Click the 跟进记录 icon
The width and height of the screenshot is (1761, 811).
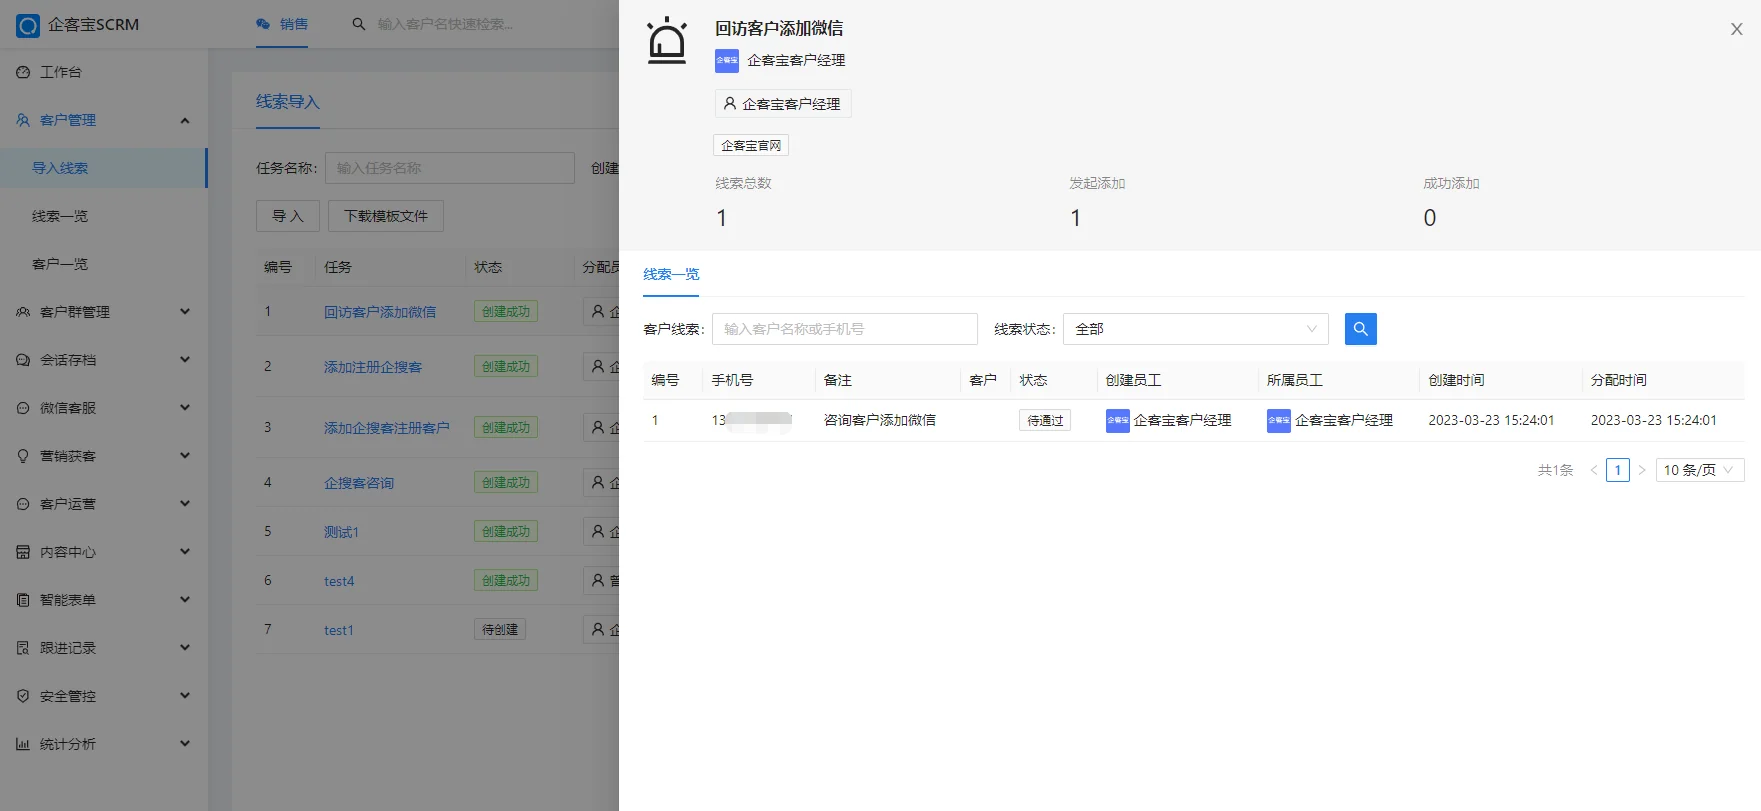[x=23, y=648]
